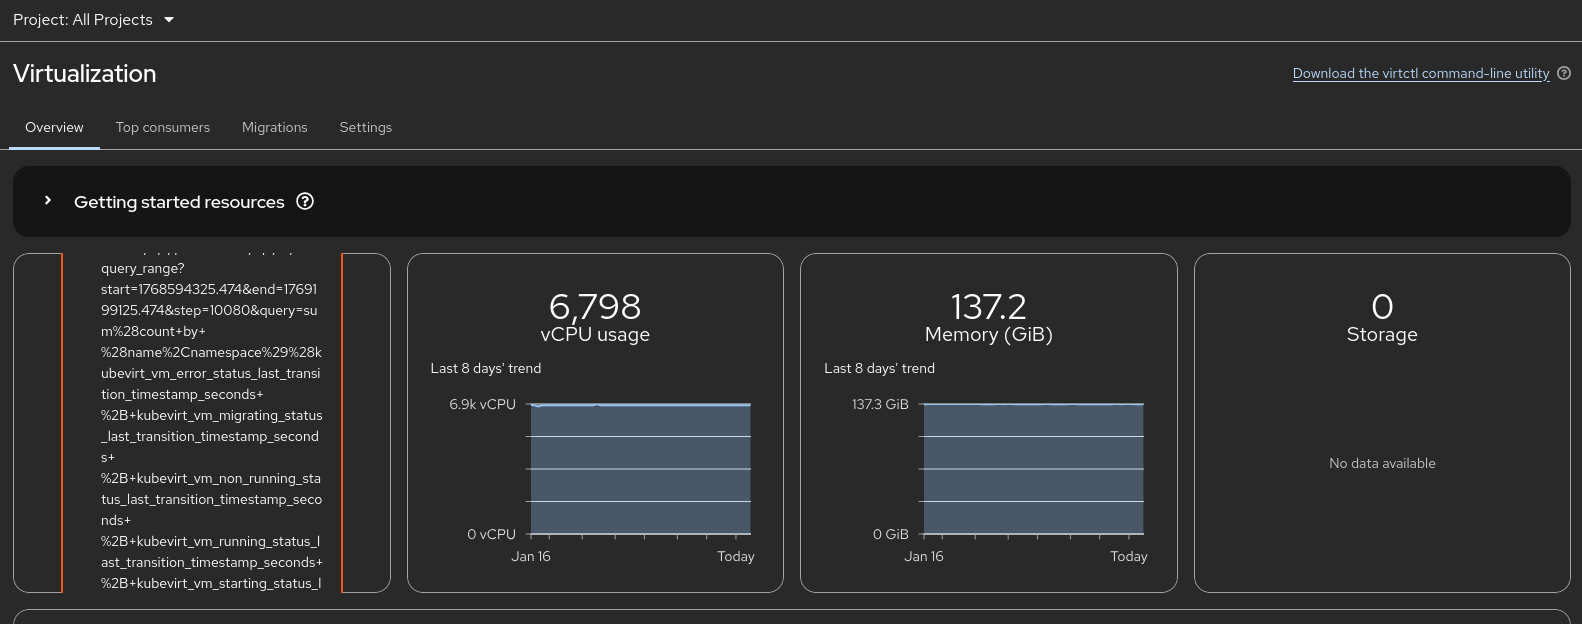Switch to the Top consumers tab

[163, 128]
